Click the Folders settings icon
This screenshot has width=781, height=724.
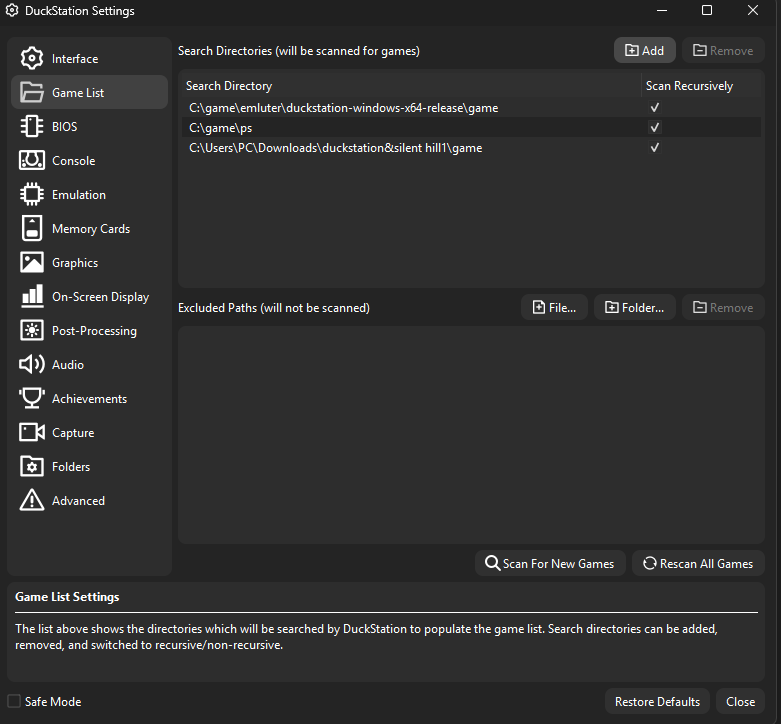(32, 467)
